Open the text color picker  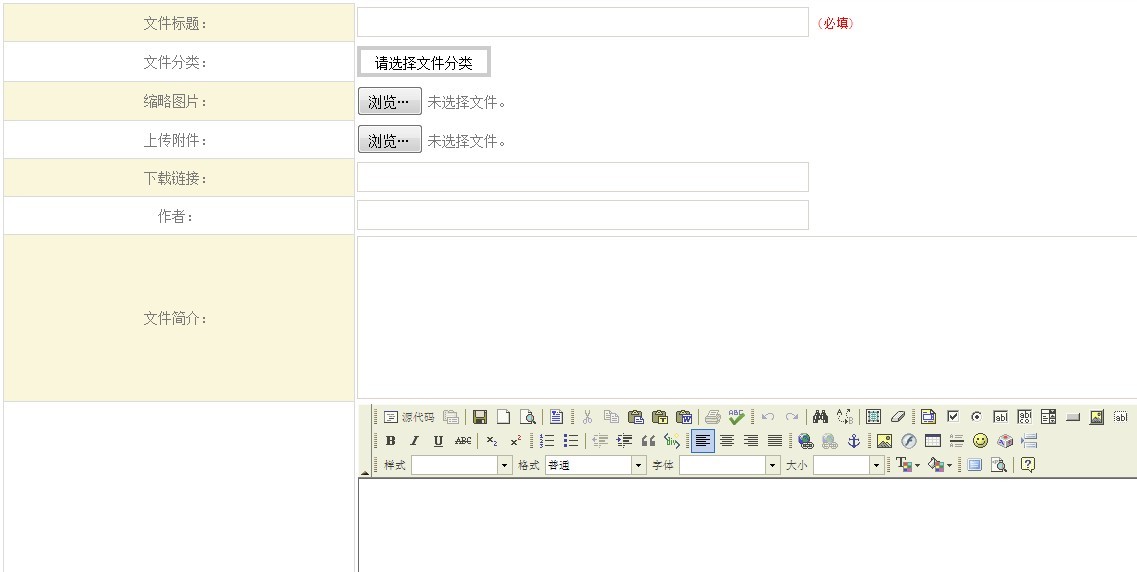907,466
